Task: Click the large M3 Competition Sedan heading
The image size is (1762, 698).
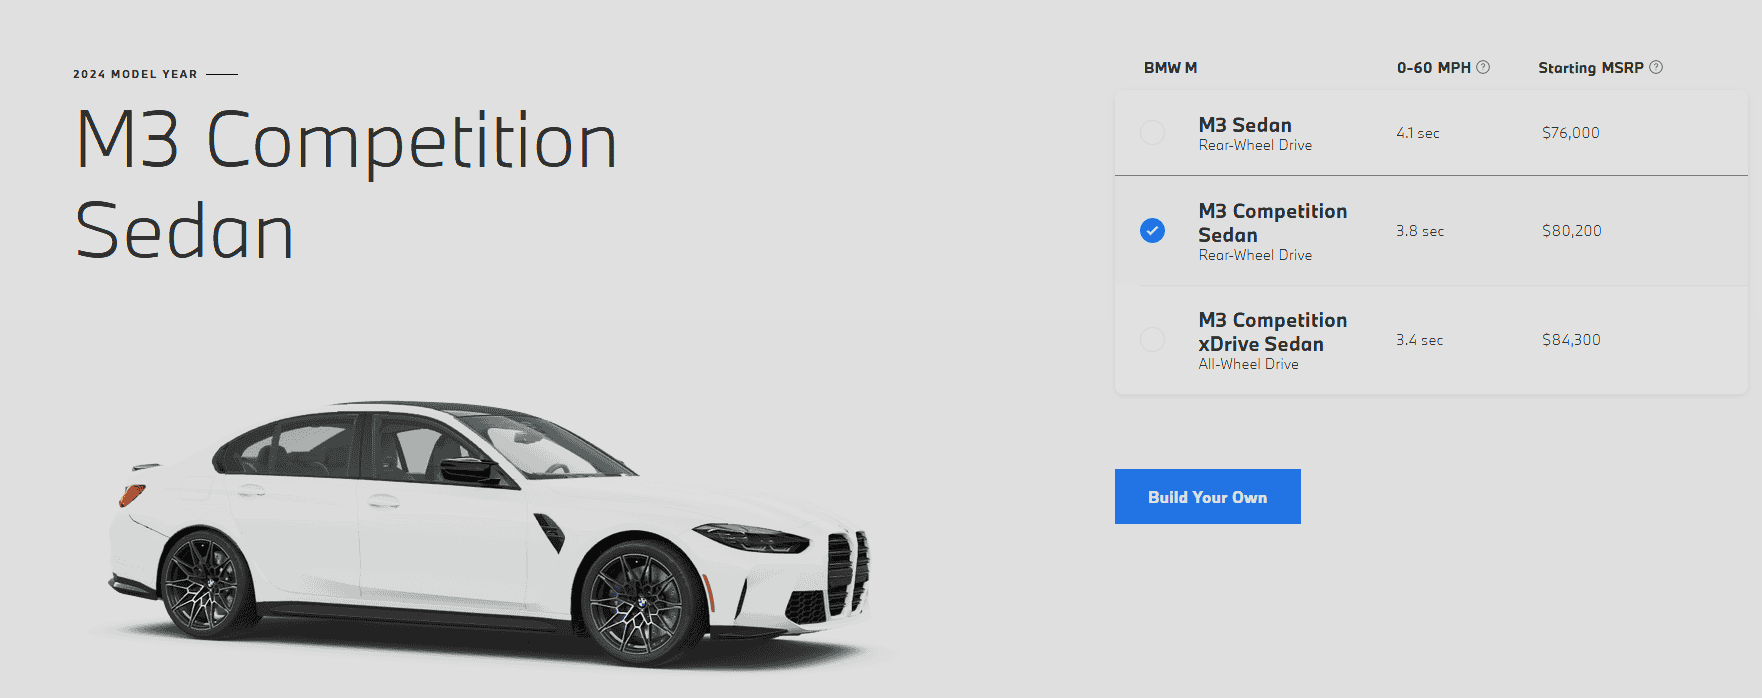Action: [x=346, y=186]
